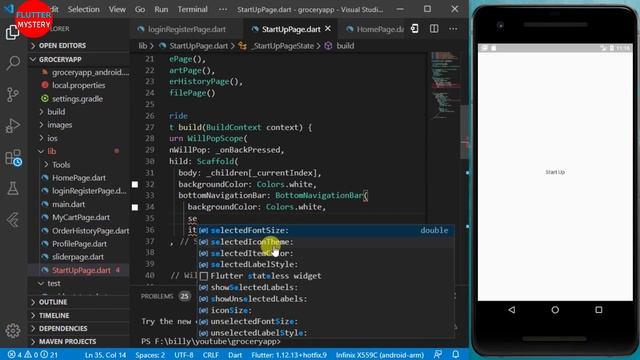
Task: Select device Infinix X559C in status bar
Action: (x=380, y=355)
